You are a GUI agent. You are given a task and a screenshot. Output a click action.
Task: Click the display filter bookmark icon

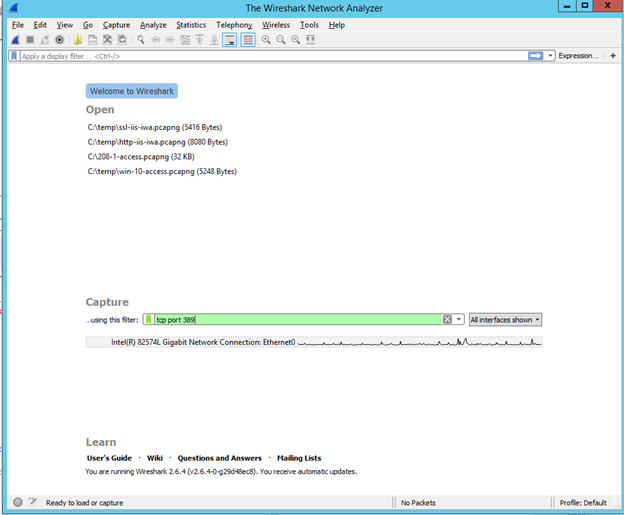14,56
